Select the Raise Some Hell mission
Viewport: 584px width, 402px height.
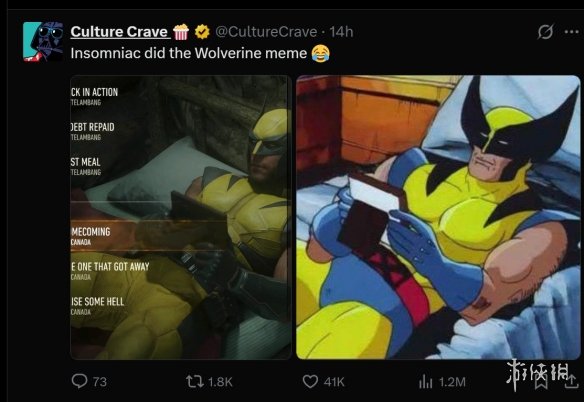(x=97, y=306)
